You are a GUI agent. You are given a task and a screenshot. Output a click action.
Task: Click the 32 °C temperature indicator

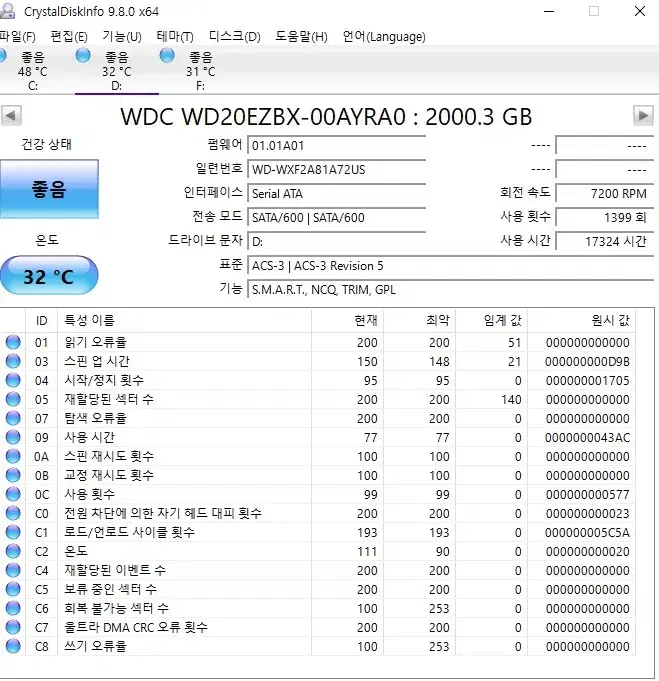click(49, 276)
